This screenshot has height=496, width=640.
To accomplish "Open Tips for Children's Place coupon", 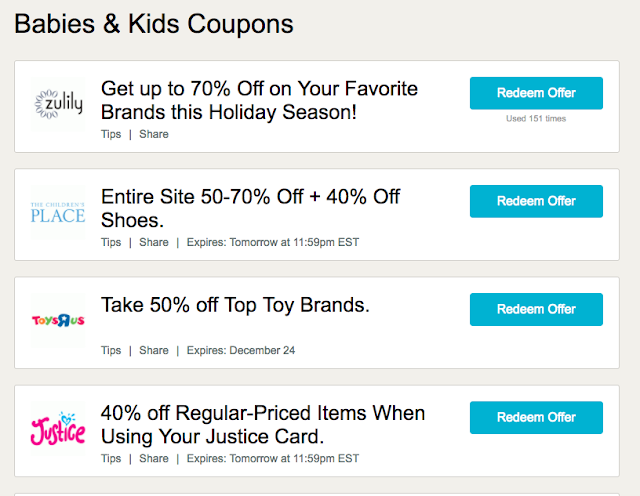I will click(111, 242).
